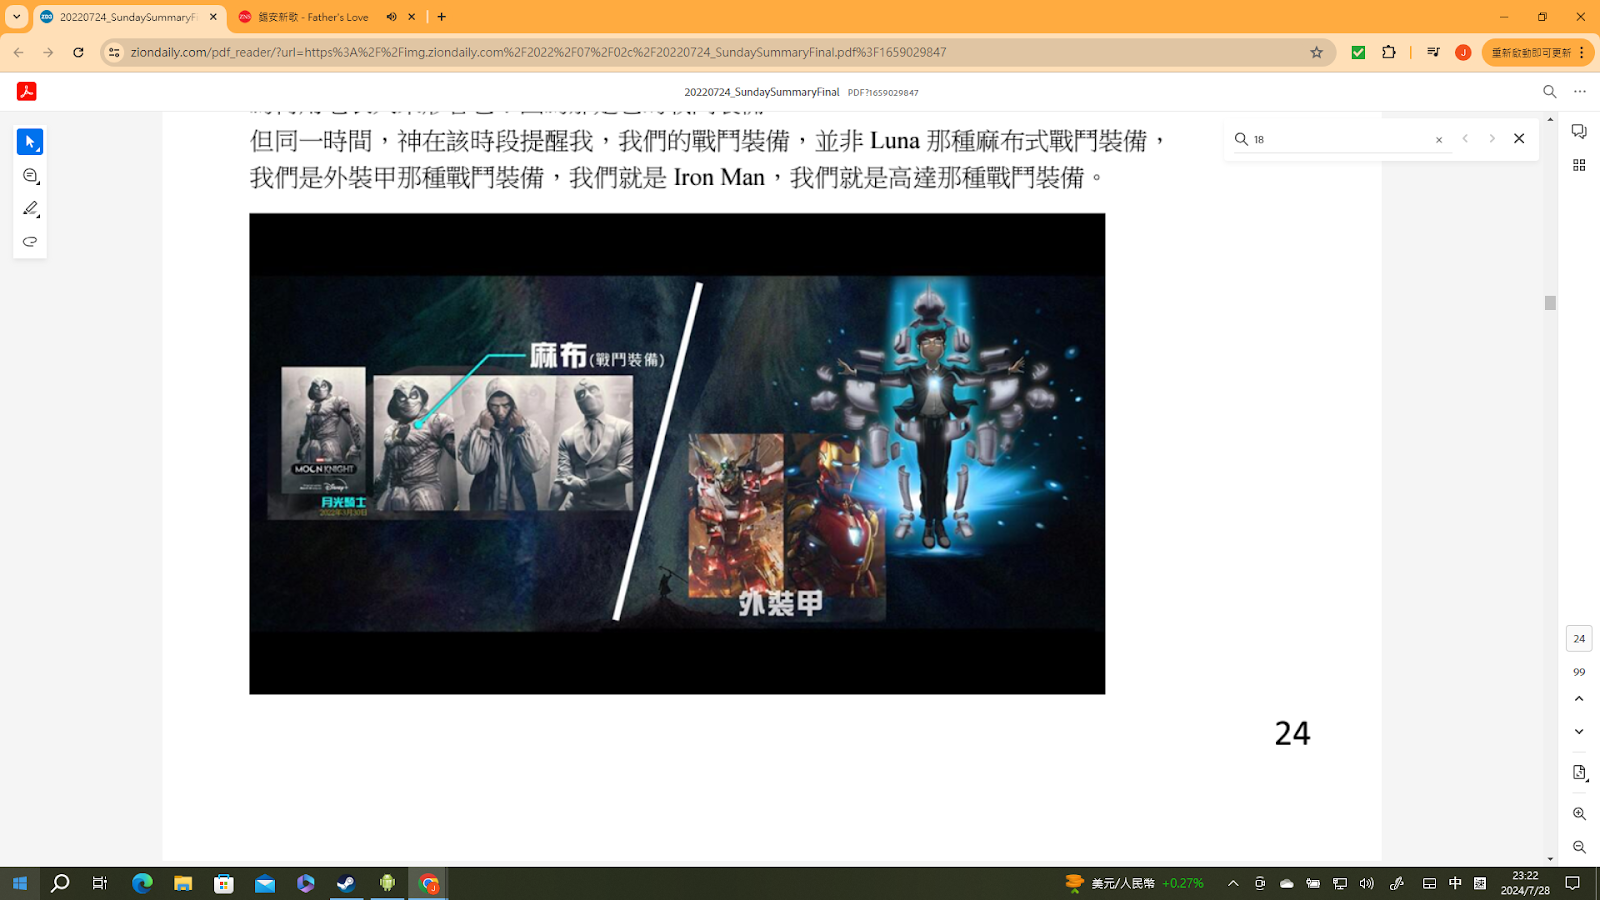Clear the search text with small x
1600x900 pixels.
(1439, 140)
